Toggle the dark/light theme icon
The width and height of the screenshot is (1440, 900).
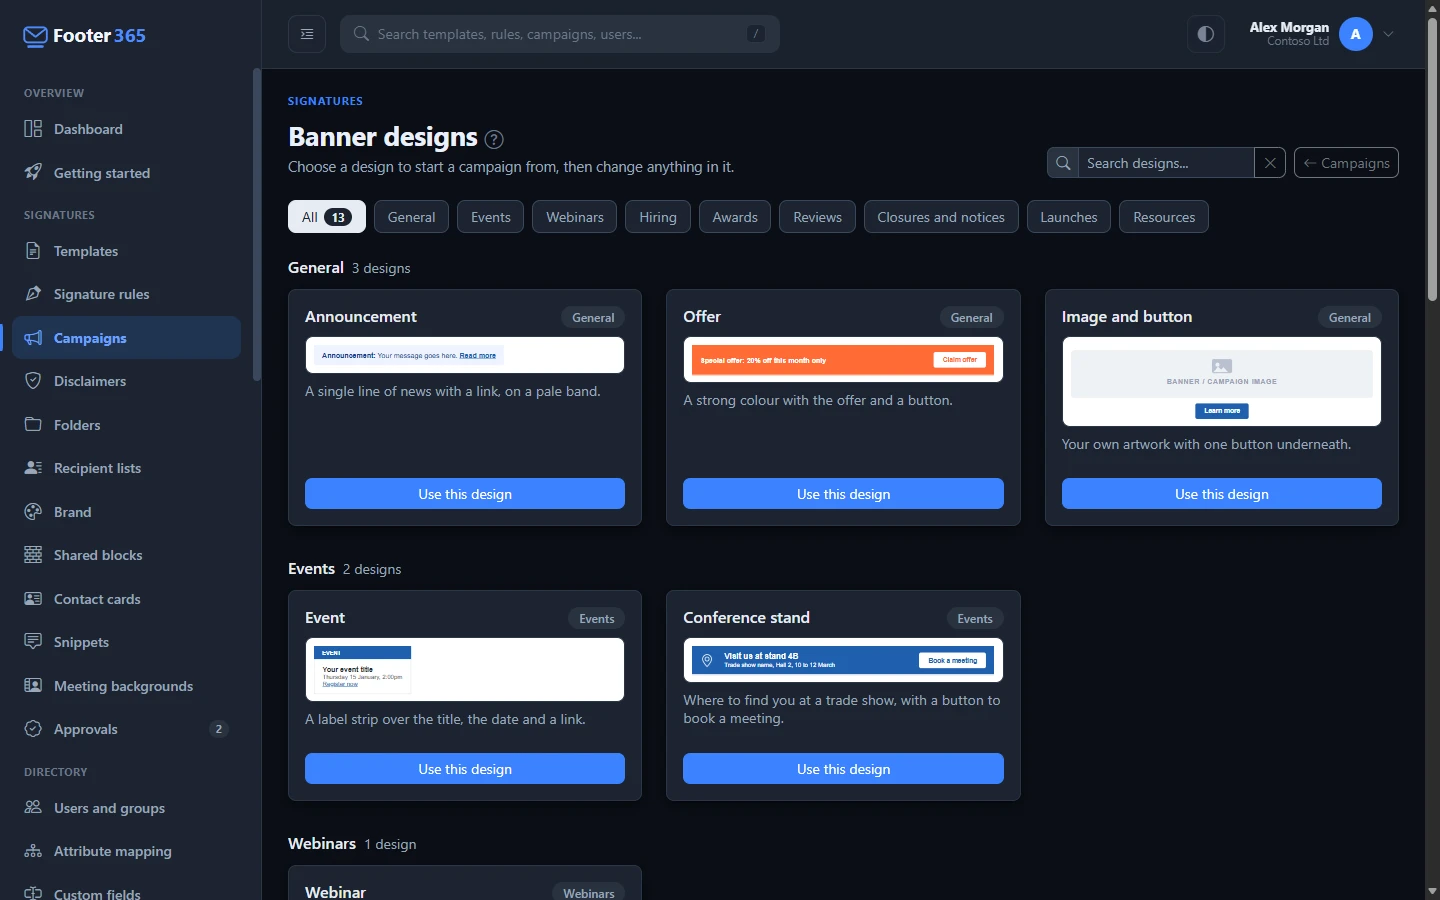coord(1206,34)
